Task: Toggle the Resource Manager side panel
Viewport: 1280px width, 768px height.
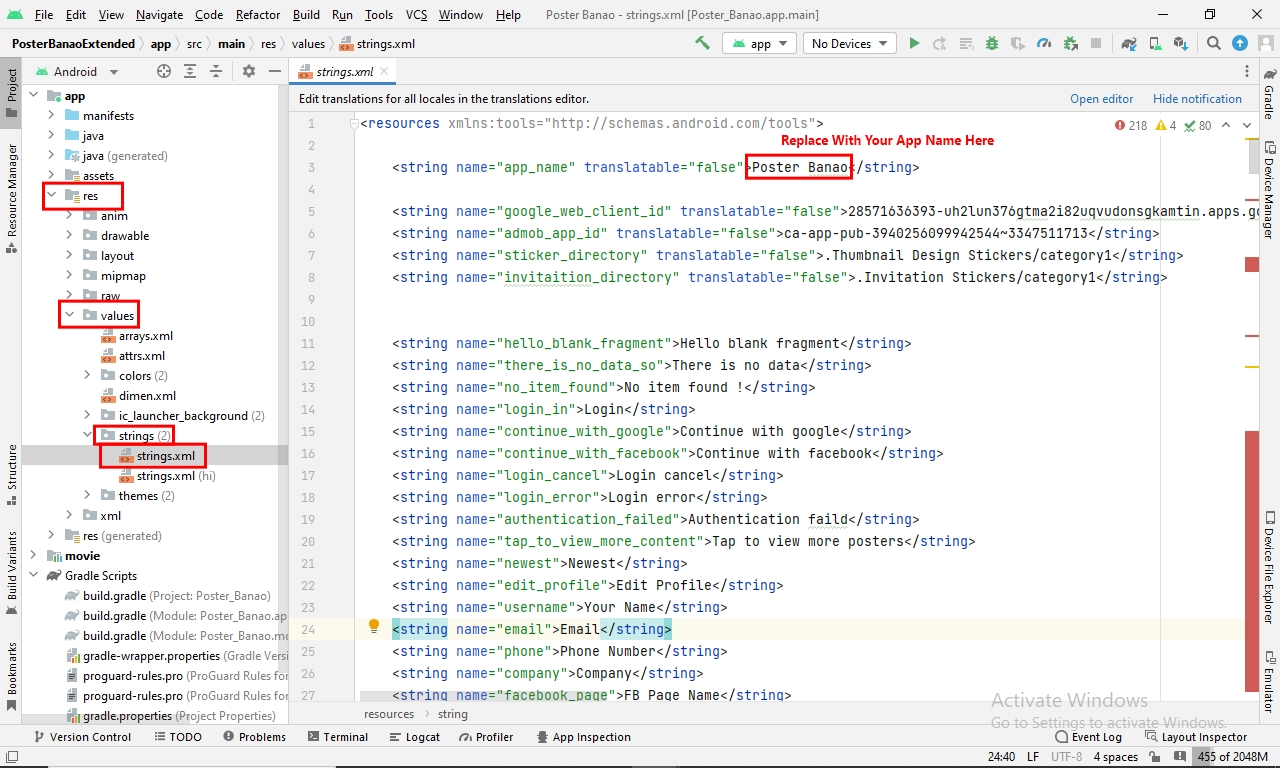Action: (11, 196)
